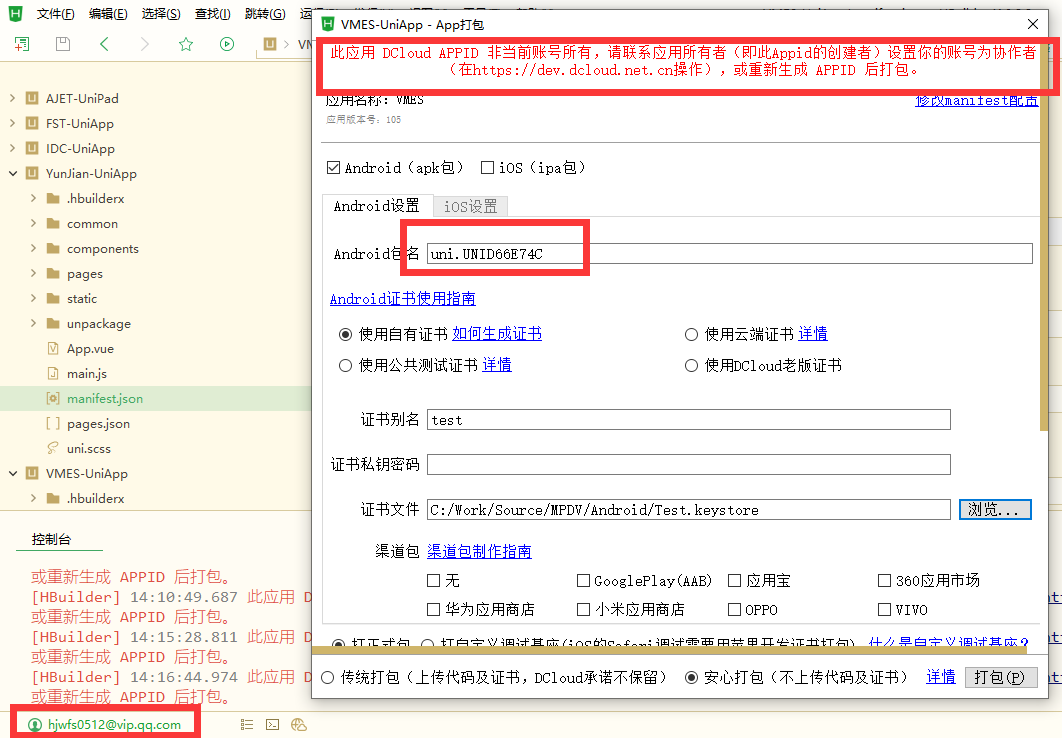This screenshot has height=738, width=1062.
Task: Click the 打包(P) button
Action: pos(1000,678)
